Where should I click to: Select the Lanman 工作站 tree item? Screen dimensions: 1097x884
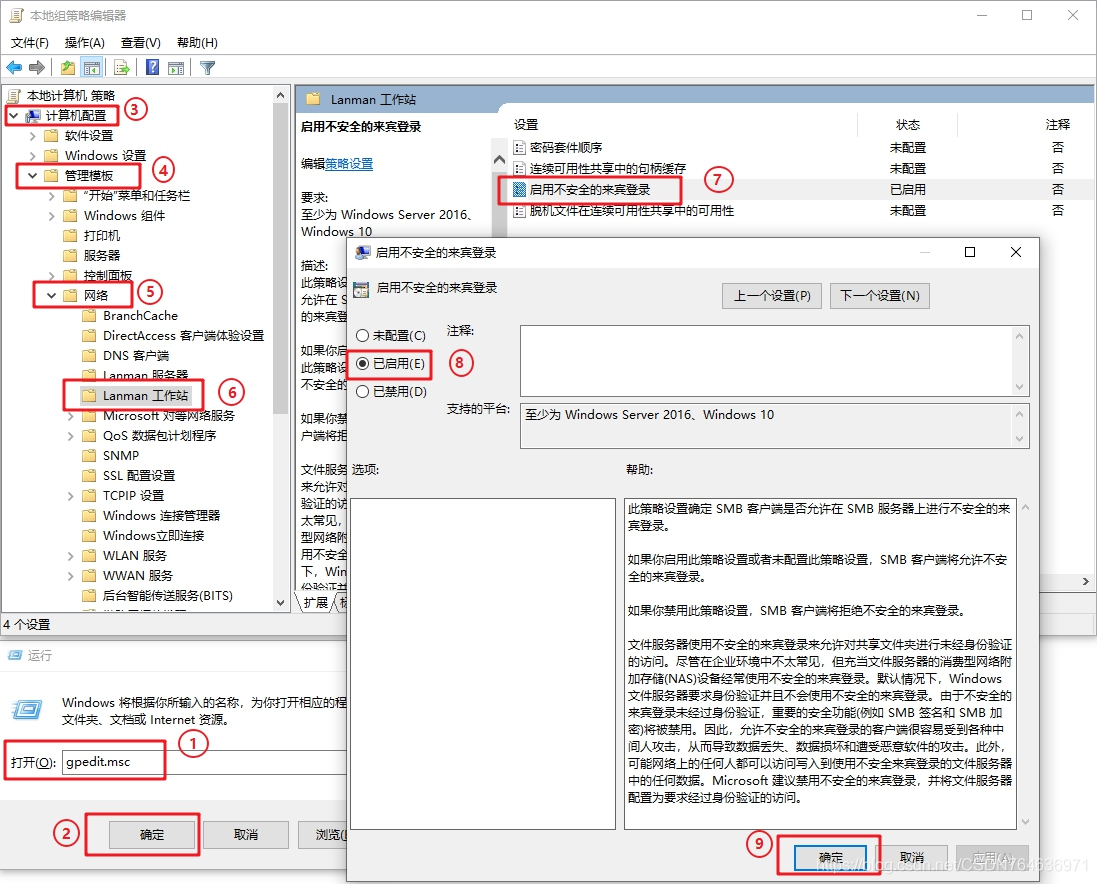(145, 395)
